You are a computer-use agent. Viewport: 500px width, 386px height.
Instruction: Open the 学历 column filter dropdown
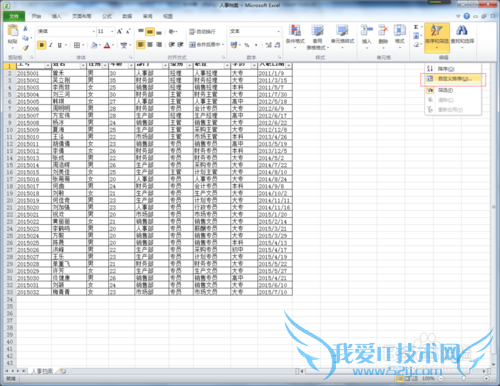pos(254,65)
